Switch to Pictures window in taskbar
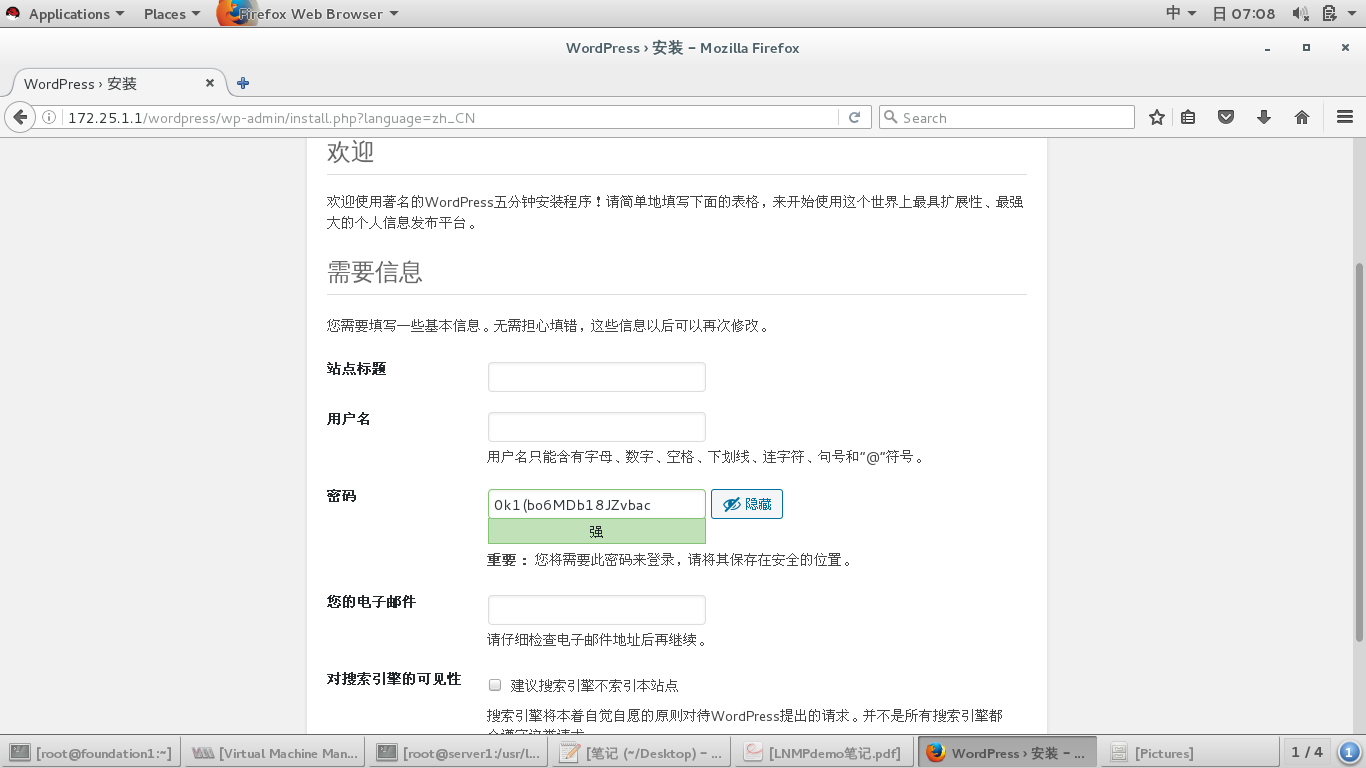 tap(1190, 753)
